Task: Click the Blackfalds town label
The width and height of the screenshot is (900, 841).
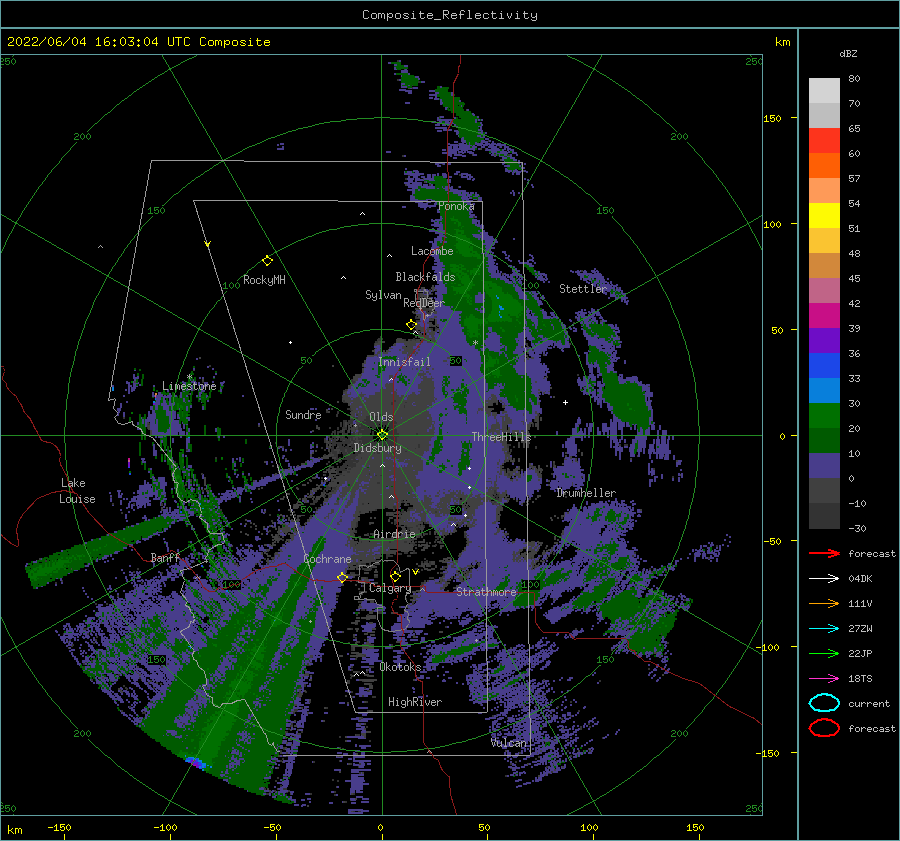Action: tap(425, 277)
